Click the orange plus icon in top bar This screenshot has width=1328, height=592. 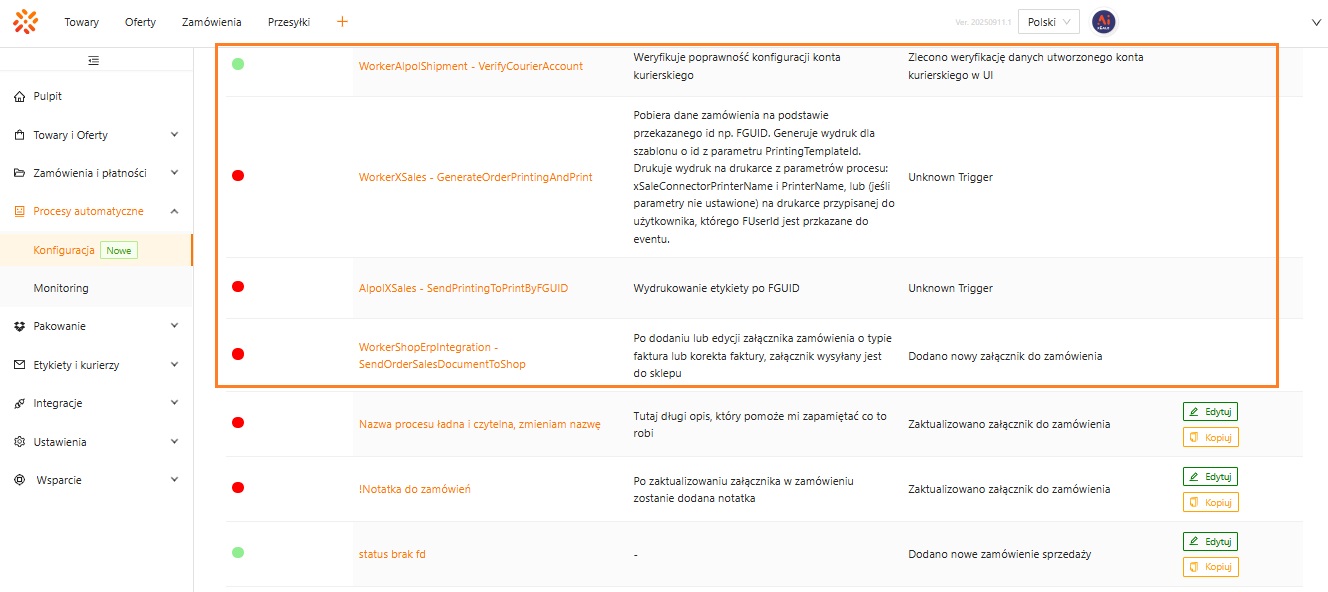point(342,21)
